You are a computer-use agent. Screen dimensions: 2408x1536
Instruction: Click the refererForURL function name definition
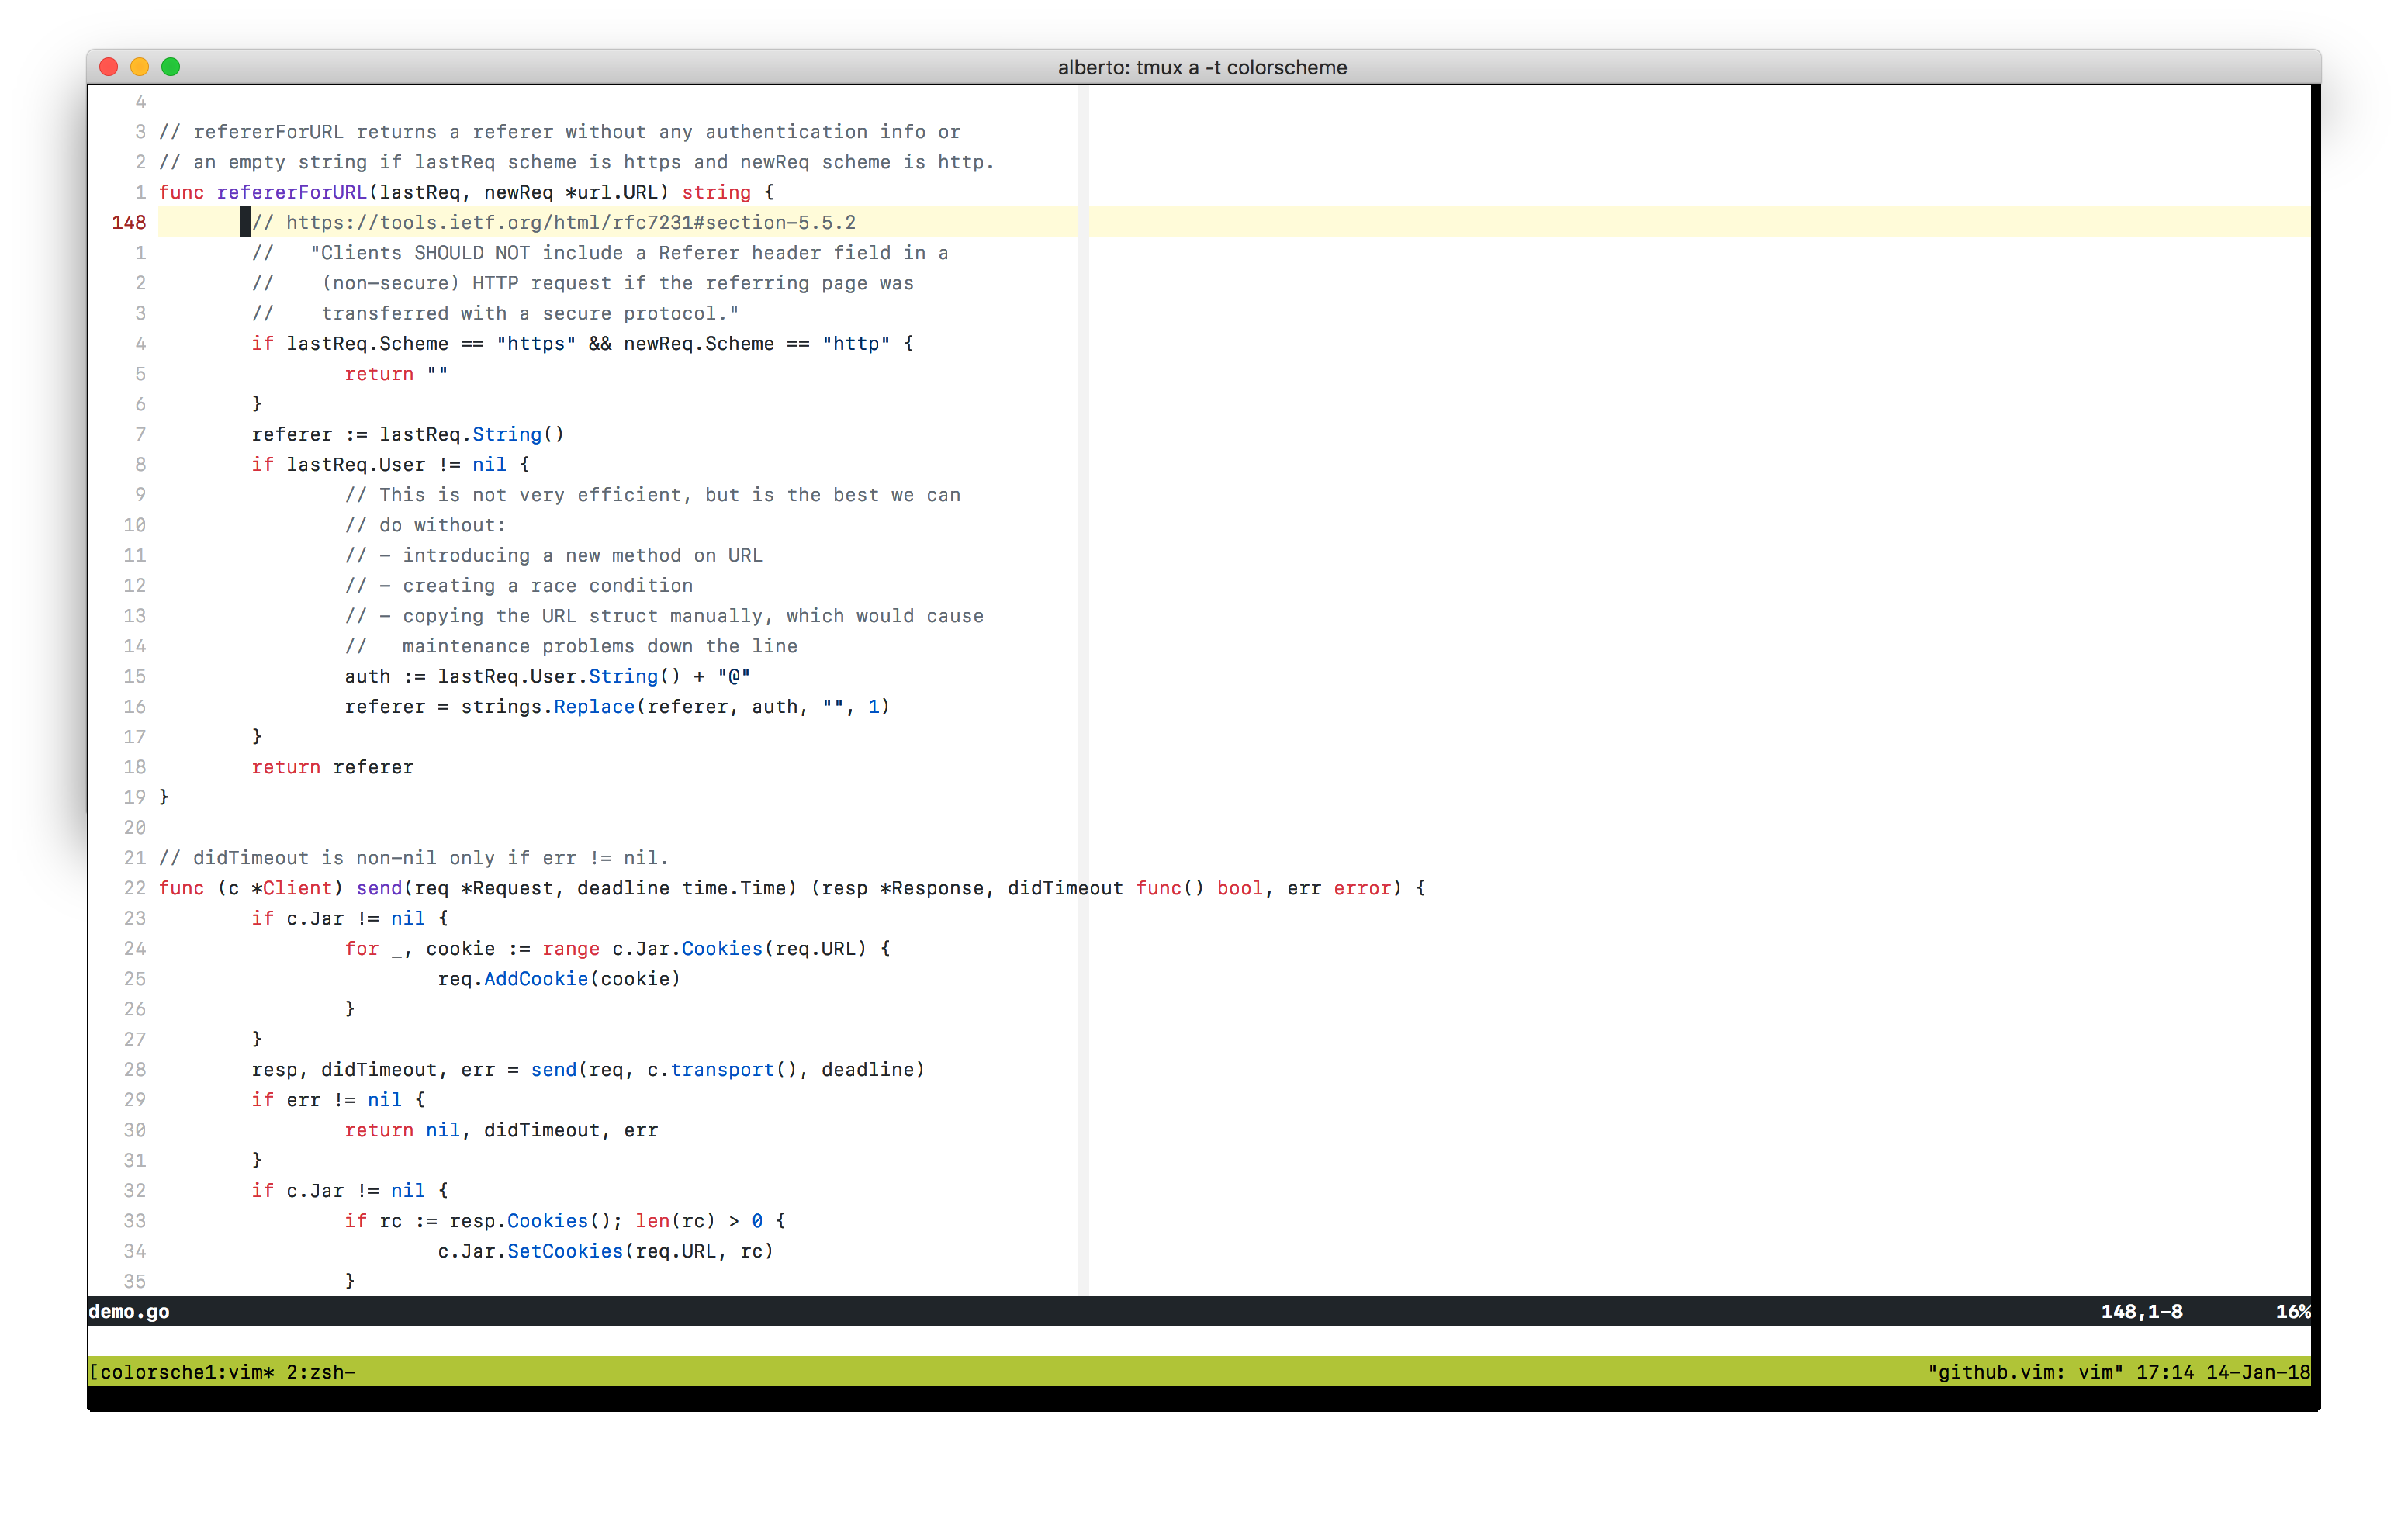[x=291, y=192]
